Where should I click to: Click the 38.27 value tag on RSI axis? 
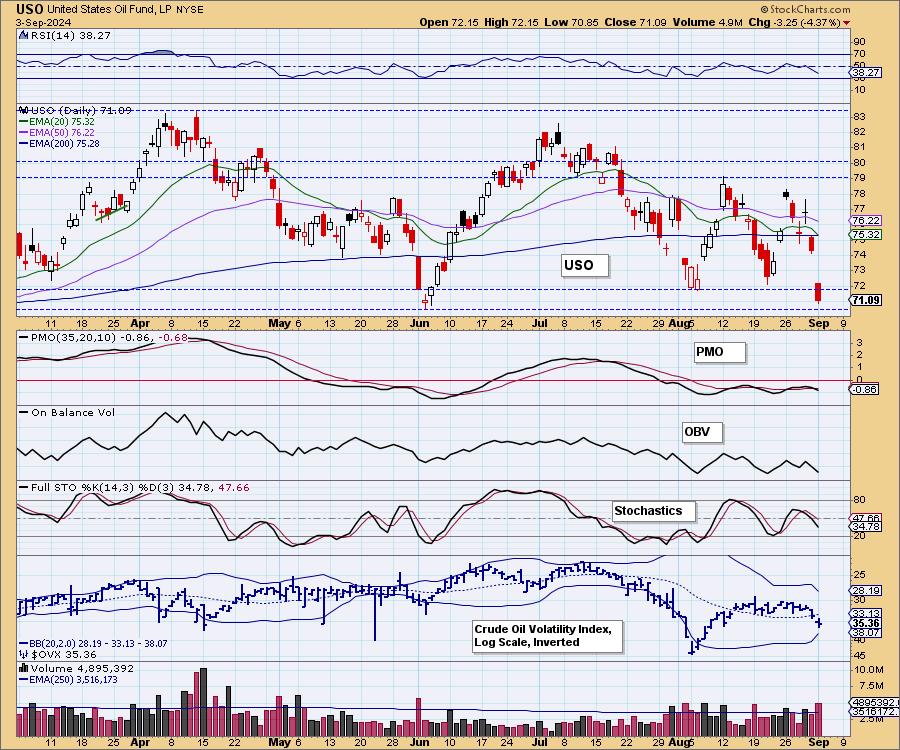pos(866,73)
